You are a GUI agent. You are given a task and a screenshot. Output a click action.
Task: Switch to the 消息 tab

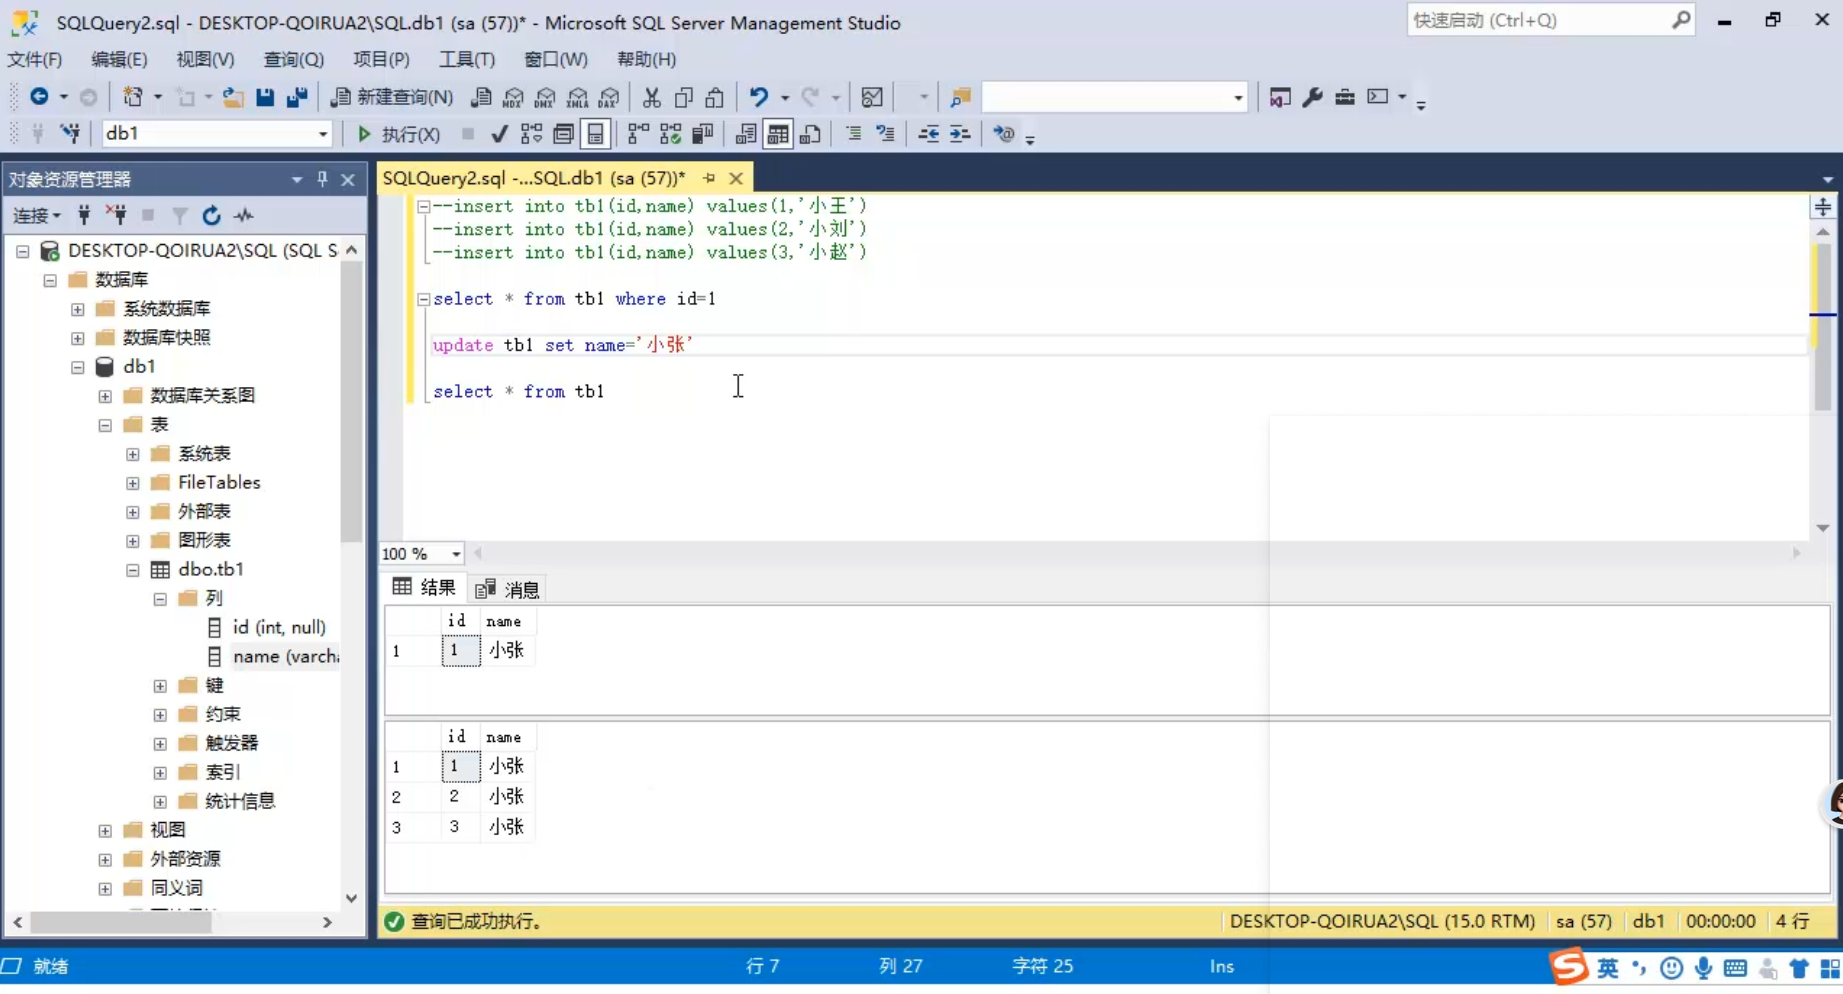(x=507, y=589)
